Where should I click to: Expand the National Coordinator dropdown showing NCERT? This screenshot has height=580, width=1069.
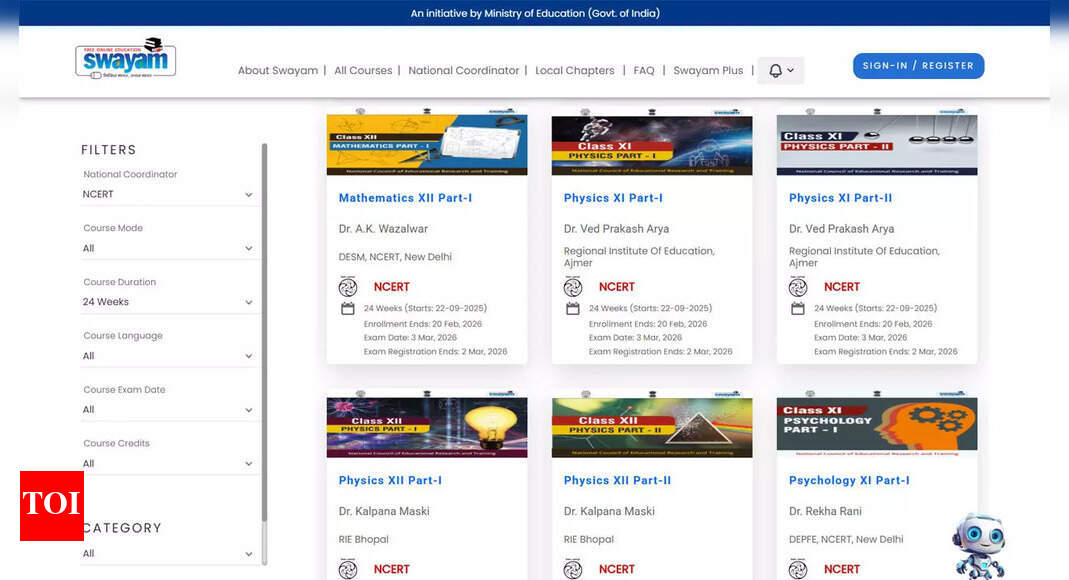click(x=167, y=194)
